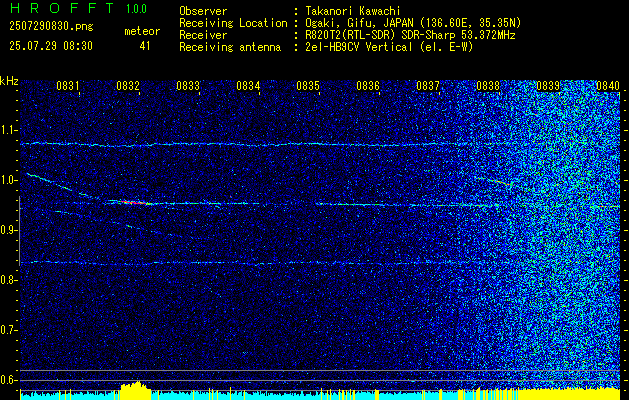Click the 0838 time marker
Image resolution: width=629 pixels, height=400 pixels.
click(x=488, y=85)
